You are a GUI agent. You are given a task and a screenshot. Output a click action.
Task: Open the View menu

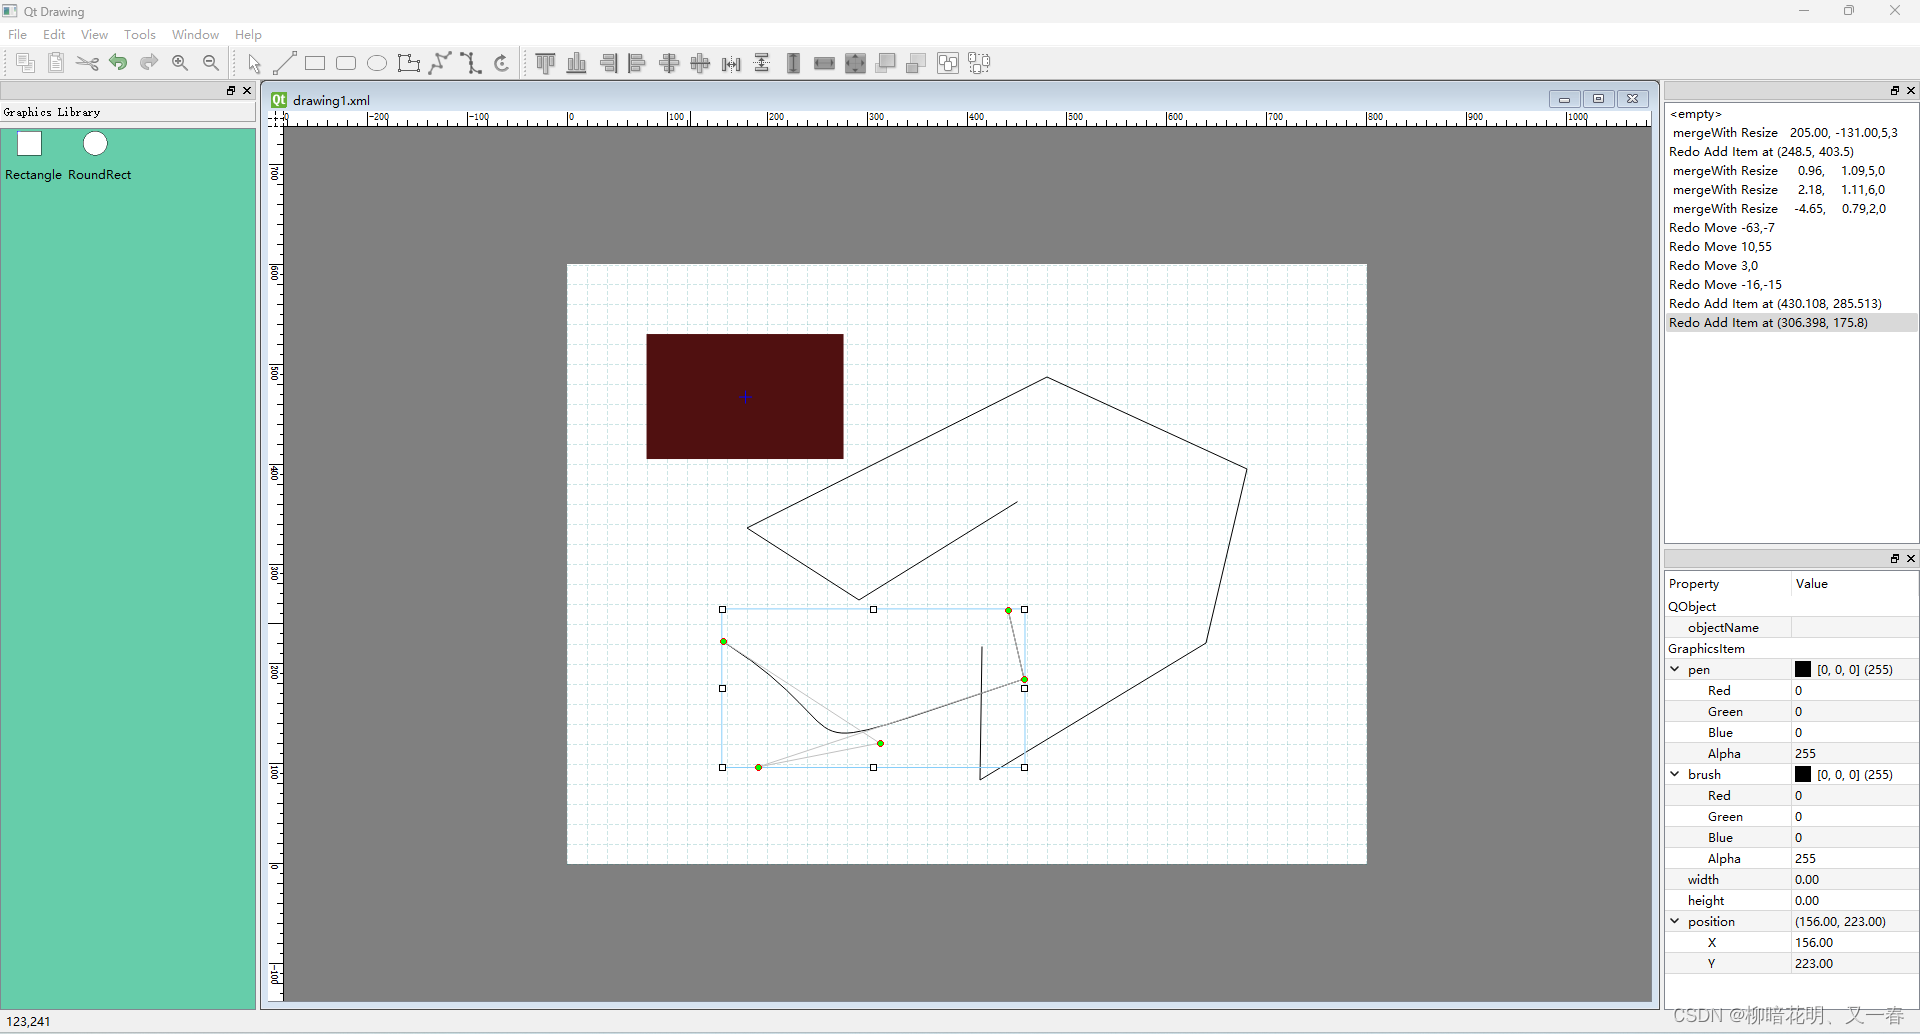[x=94, y=34]
